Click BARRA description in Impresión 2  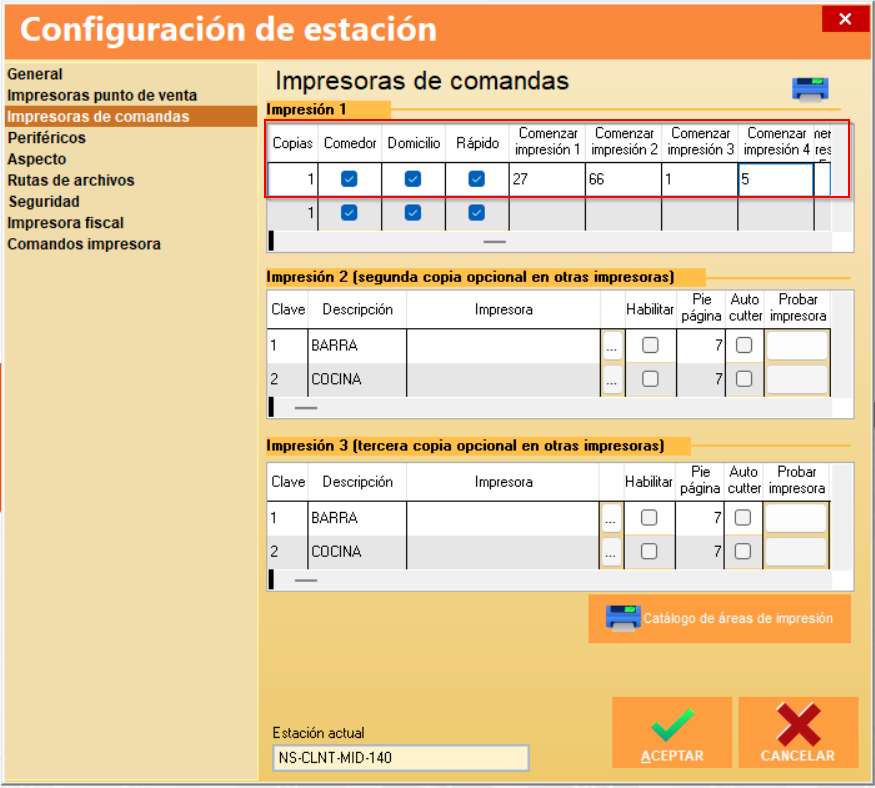pos(357,346)
